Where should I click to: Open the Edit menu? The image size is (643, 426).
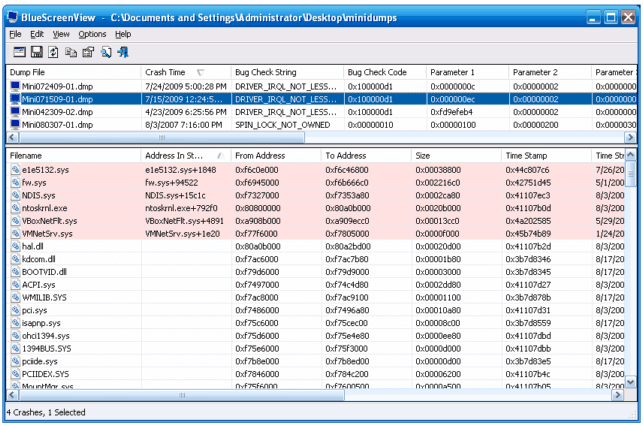(x=37, y=34)
